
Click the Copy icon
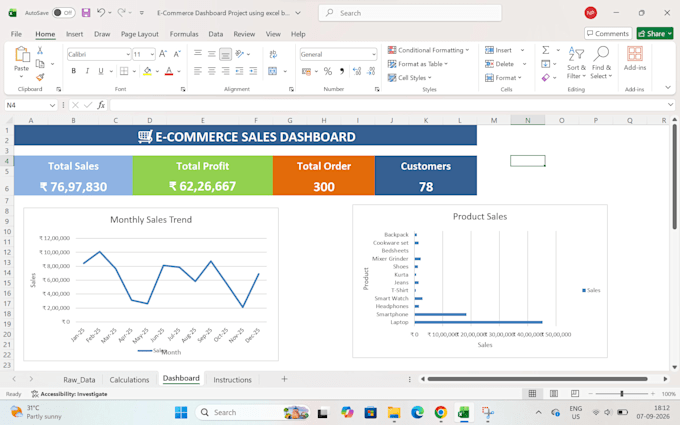[40, 64]
